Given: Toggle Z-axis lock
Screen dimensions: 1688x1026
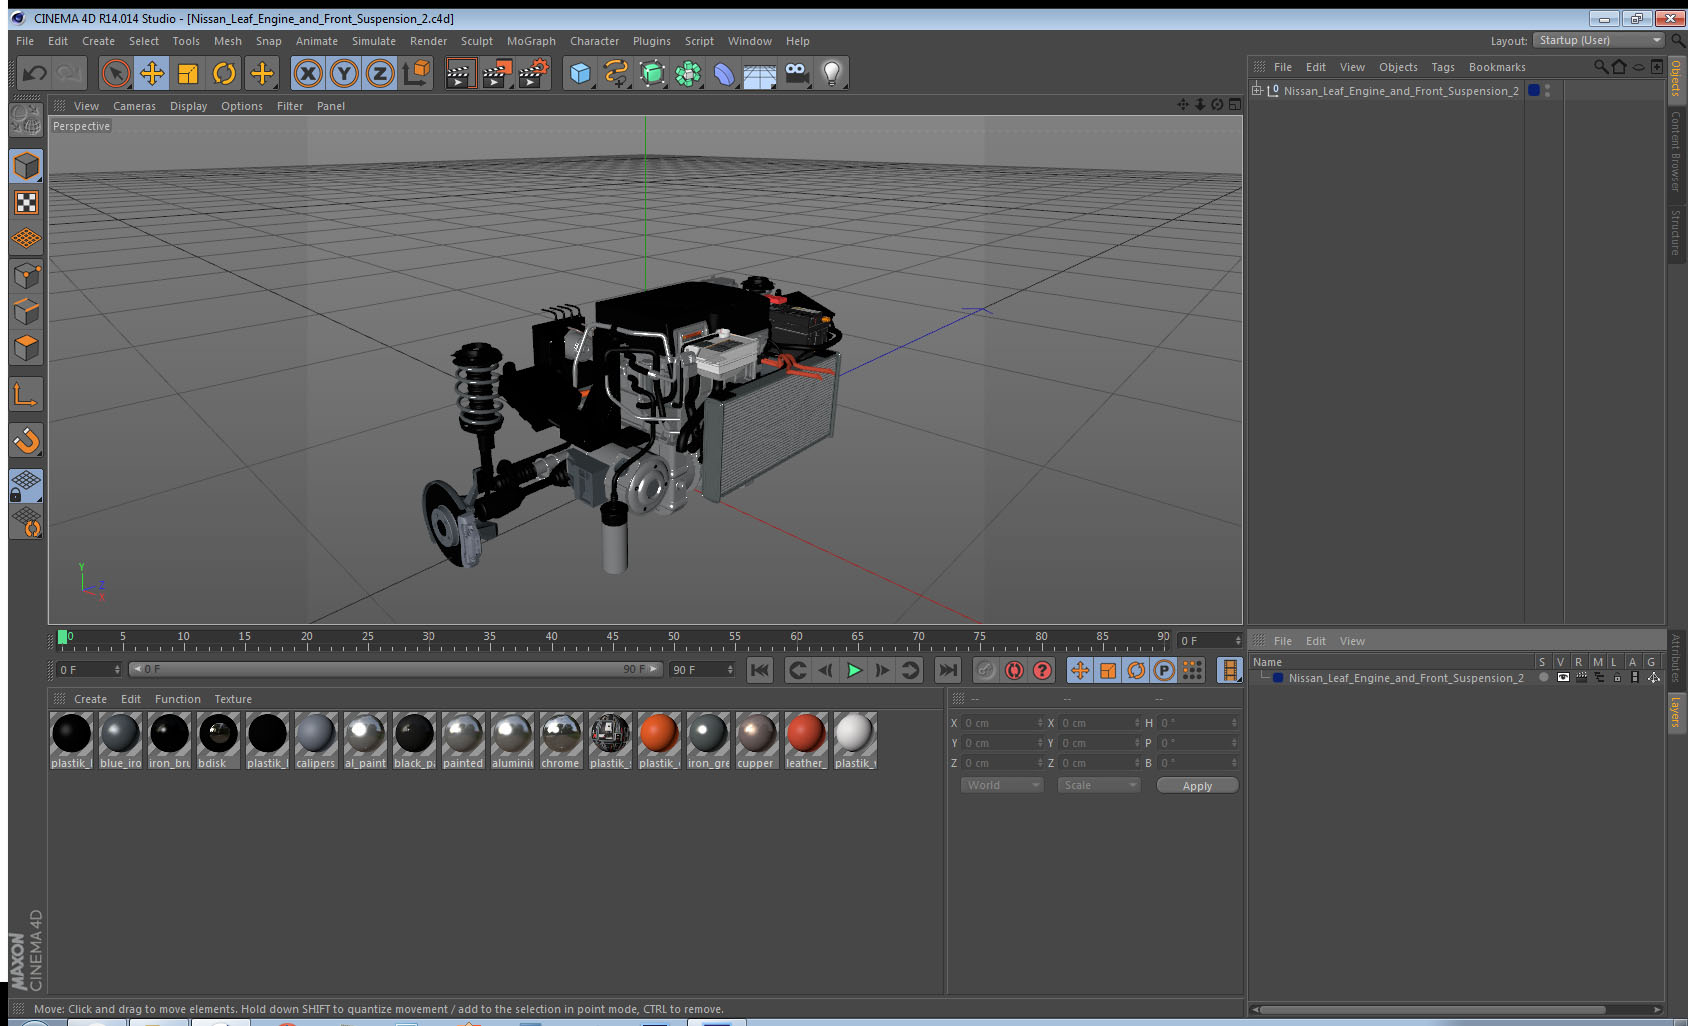Looking at the screenshot, I should [380, 73].
